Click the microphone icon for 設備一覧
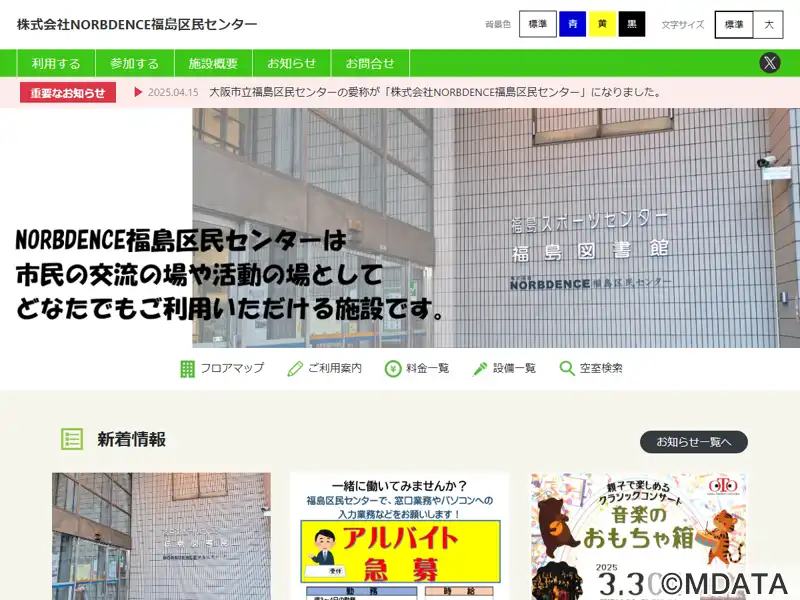800x600 pixels. point(480,368)
